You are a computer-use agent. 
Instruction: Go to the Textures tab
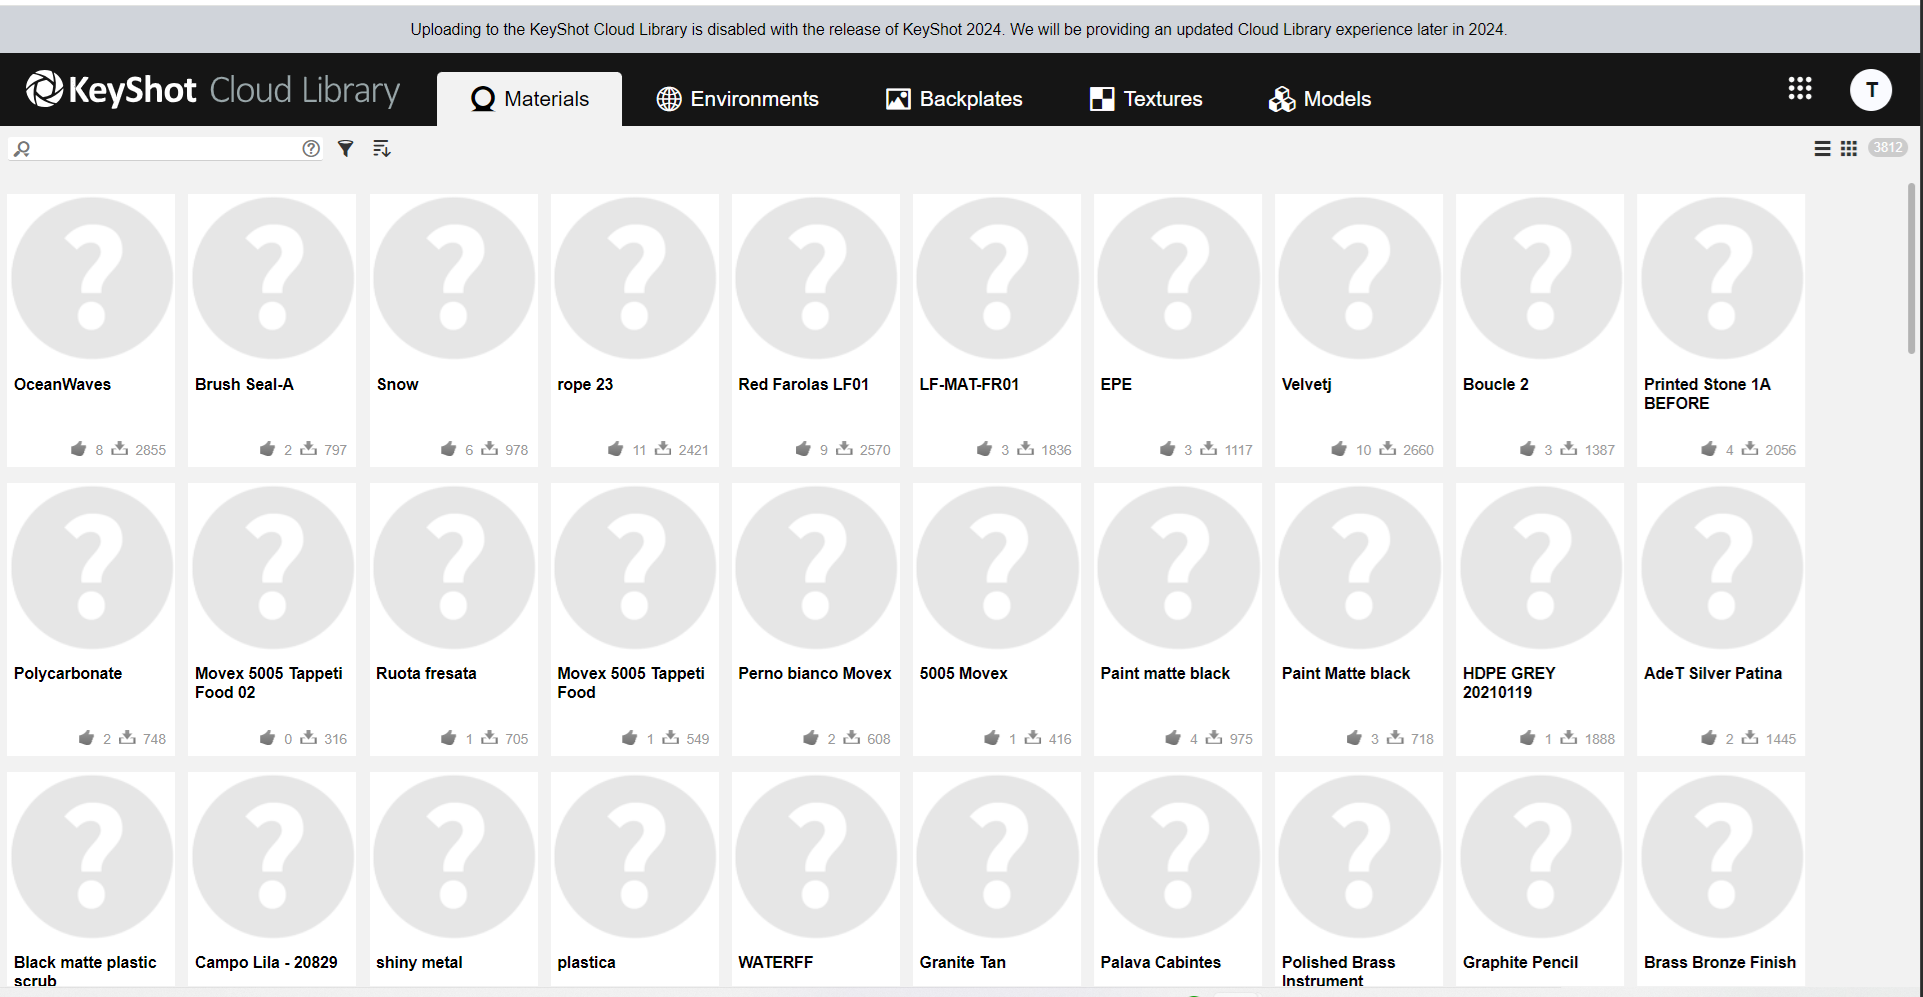(1146, 99)
